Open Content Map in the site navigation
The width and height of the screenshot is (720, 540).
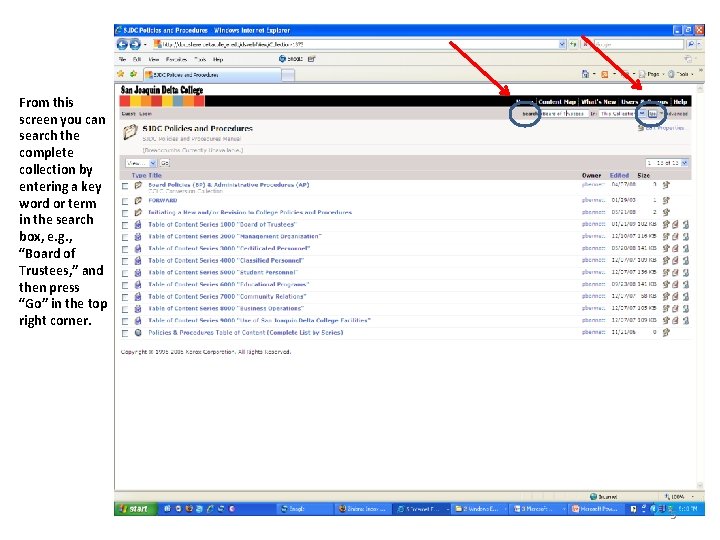pyautogui.click(x=557, y=101)
